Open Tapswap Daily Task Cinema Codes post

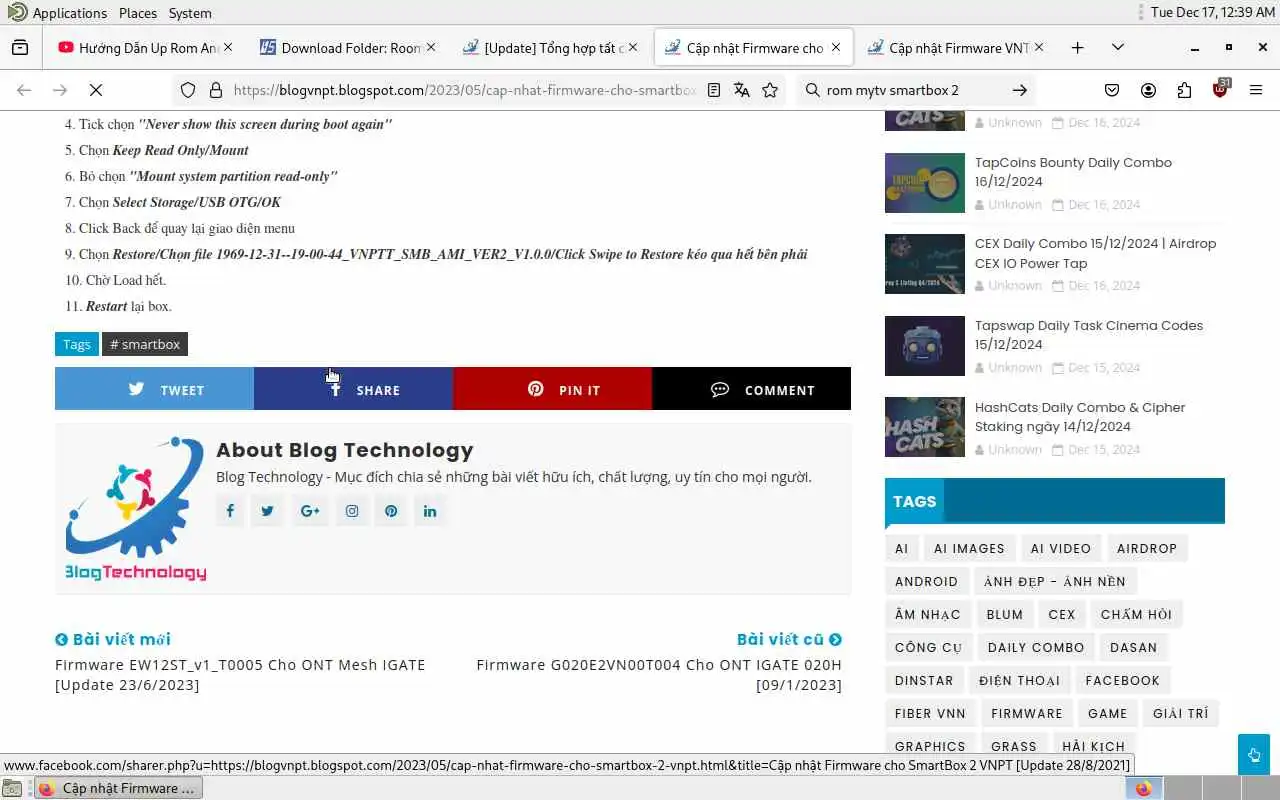(x=1089, y=335)
